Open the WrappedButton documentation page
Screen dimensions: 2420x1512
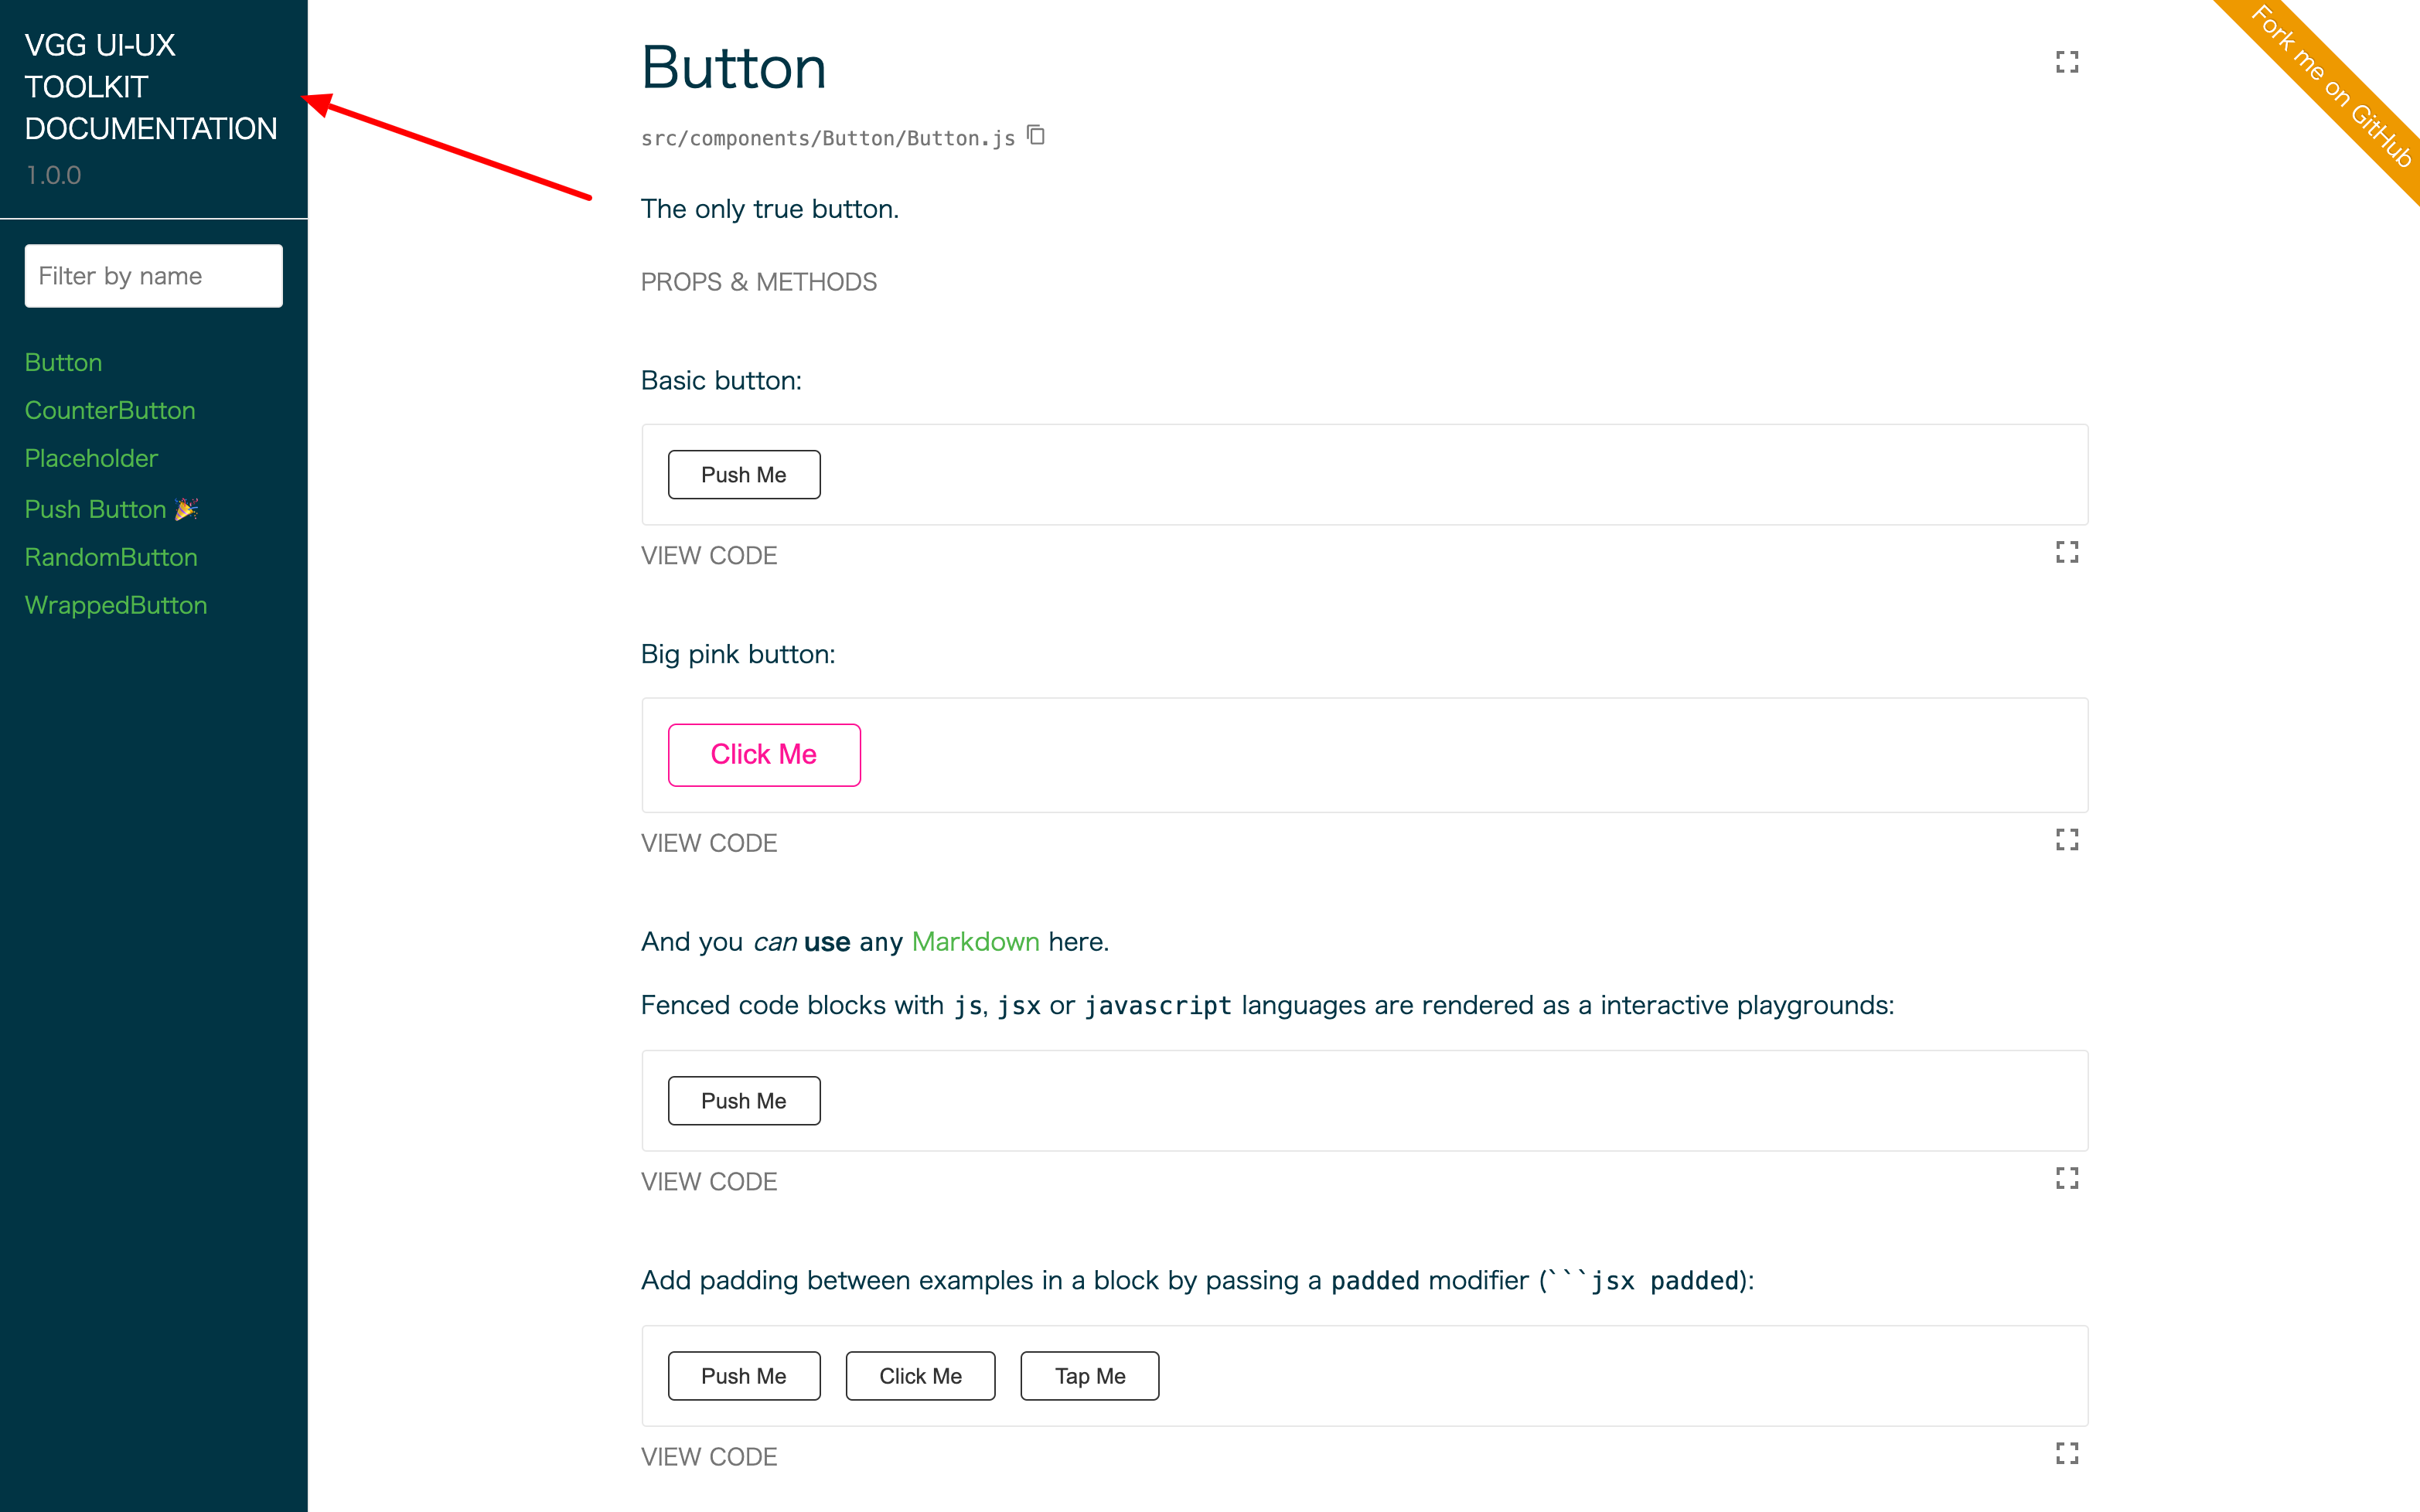pyautogui.click(x=115, y=605)
